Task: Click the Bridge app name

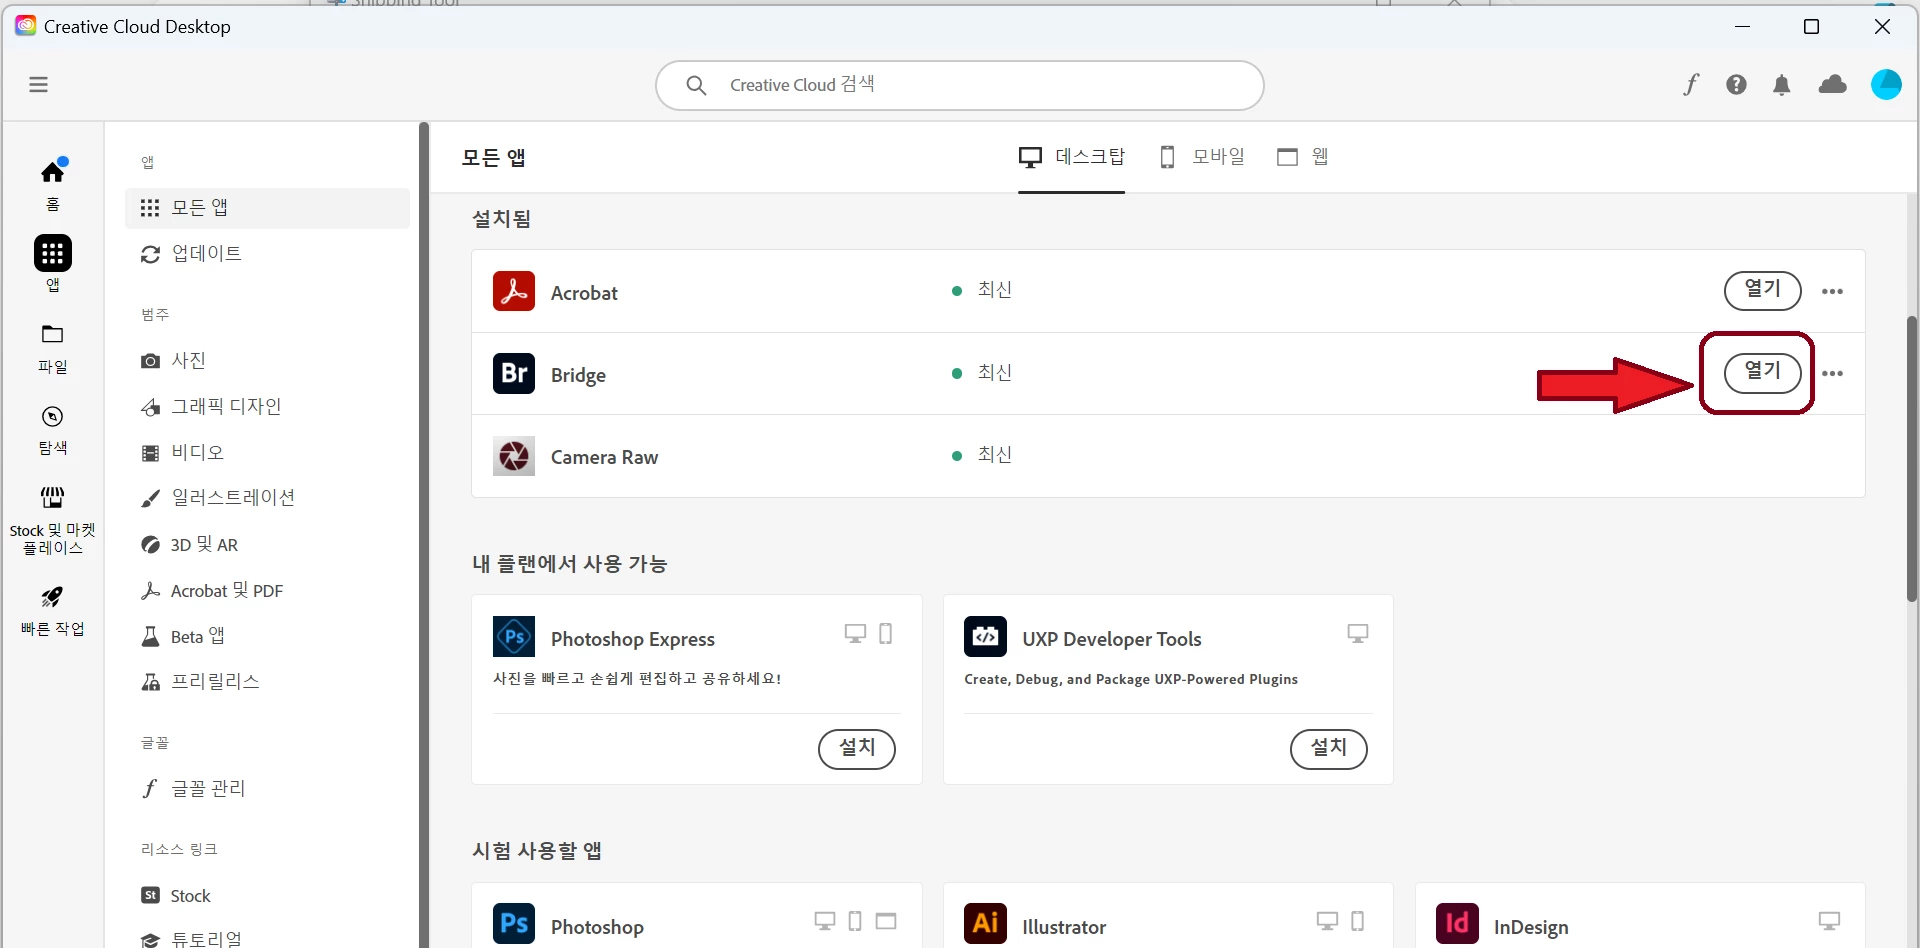Action: click(578, 375)
